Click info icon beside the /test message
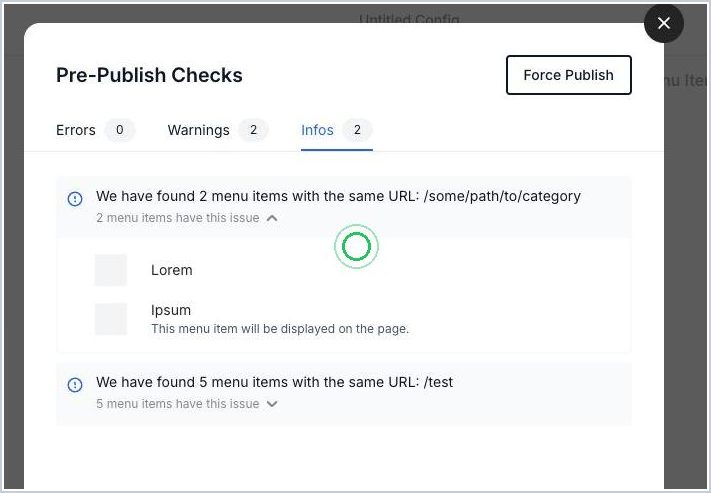Image resolution: width=711 pixels, height=493 pixels. pos(75,385)
